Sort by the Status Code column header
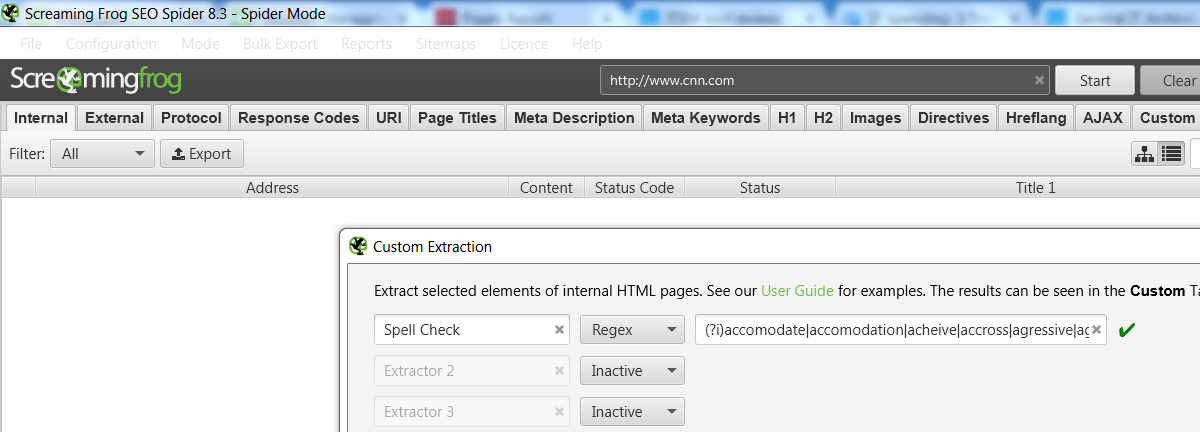This screenshot has width=1200, height=432. pyautogui.click(x=634, y=187)
